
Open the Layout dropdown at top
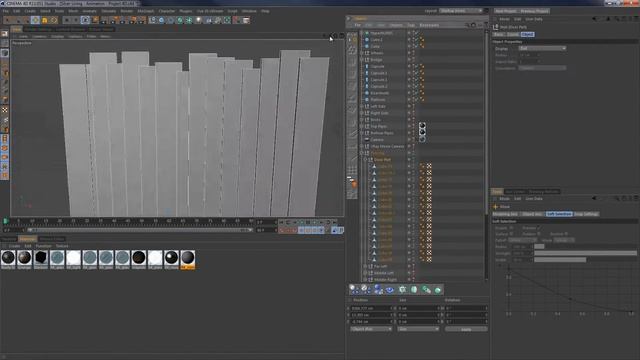pyautogui.click(x=461, y=11)
